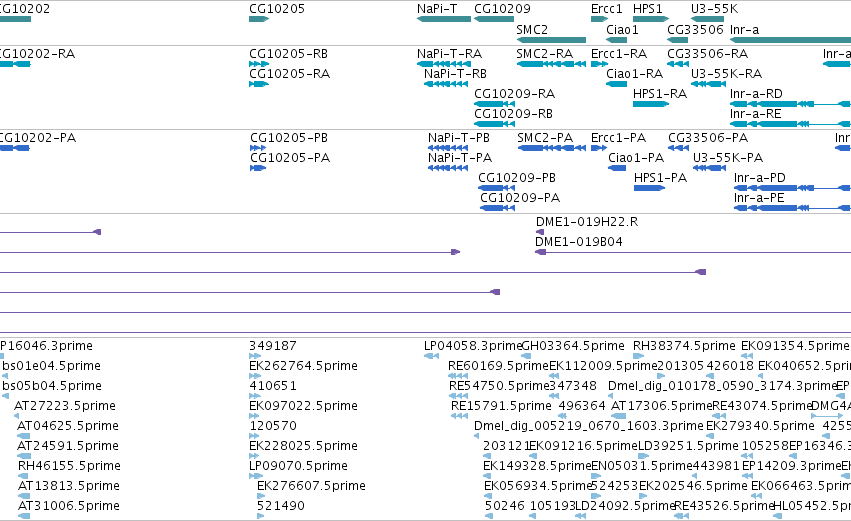Click the DME1-019B04 clone label
The image size is (851, 521).
coord(579,242)
